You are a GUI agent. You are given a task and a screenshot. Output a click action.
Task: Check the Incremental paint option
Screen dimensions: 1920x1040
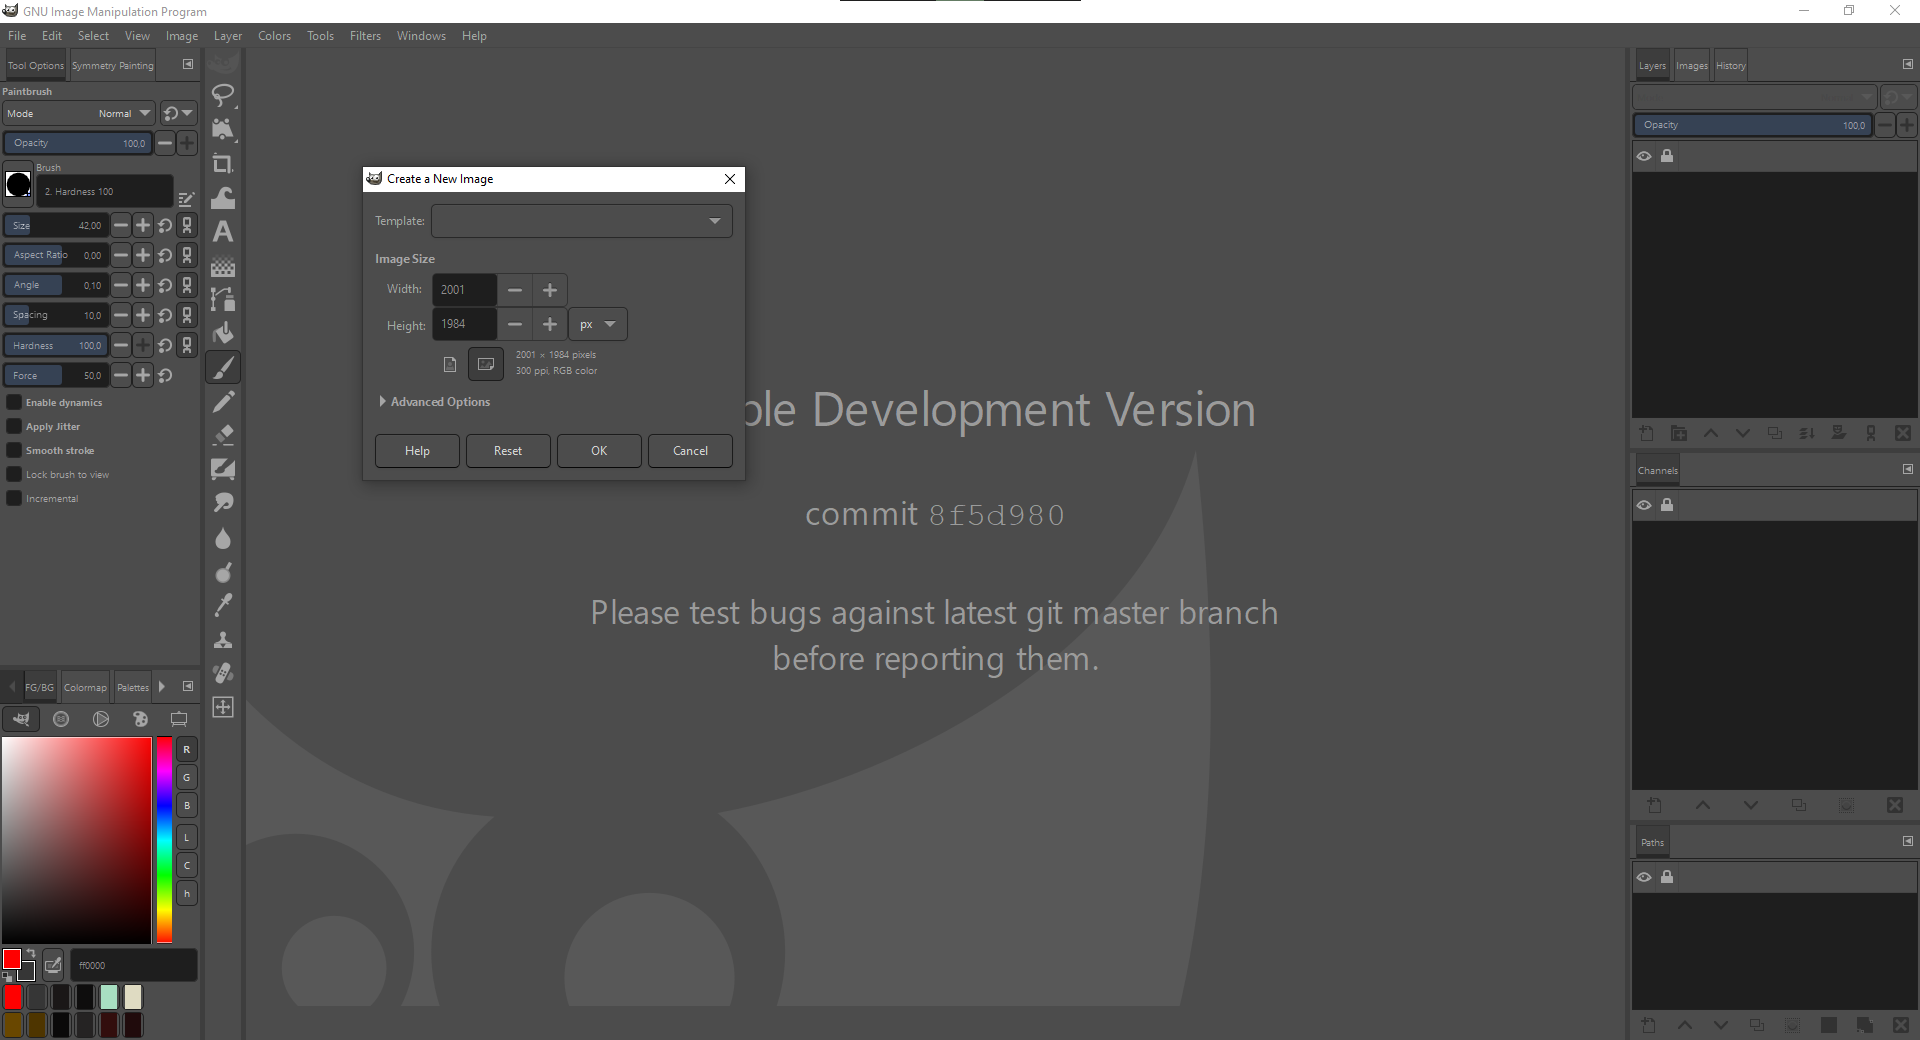click(x=13, y=498)
